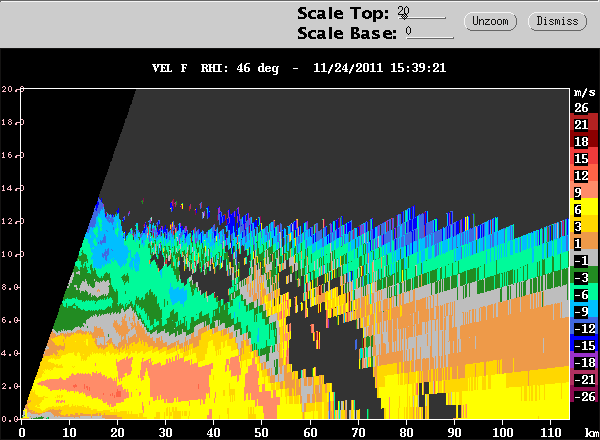This screenshot has width=600, height=440.
Task: Click the timestamp 11/24/2011 15:39:21
Action: click(x=380, y=68)
